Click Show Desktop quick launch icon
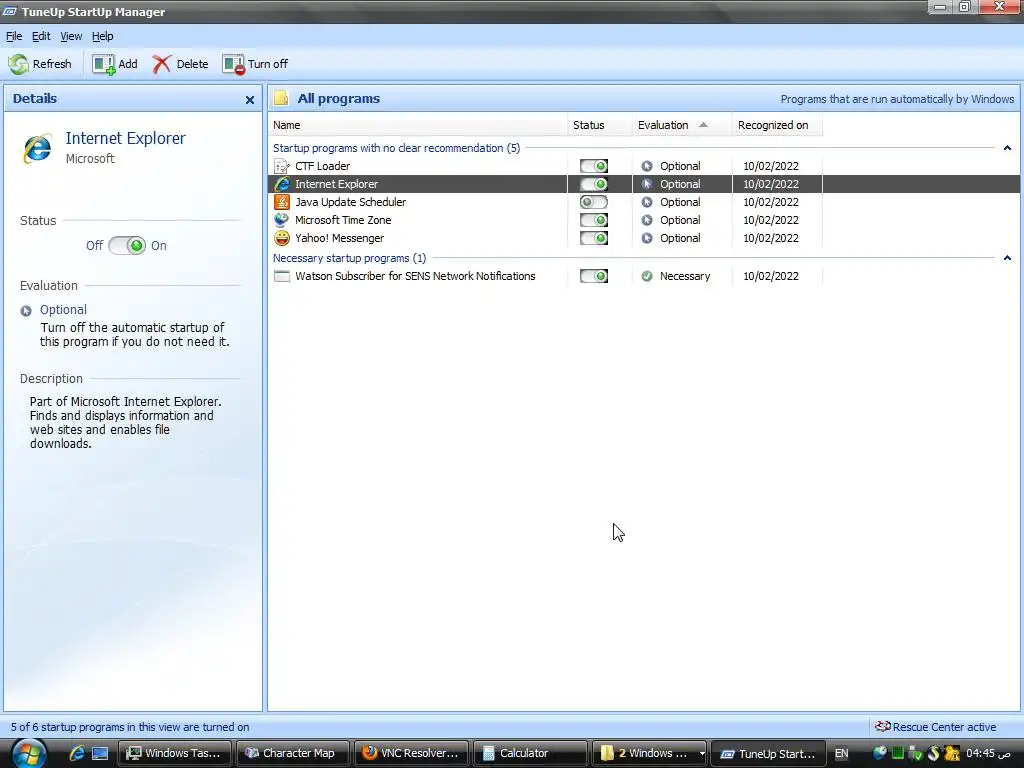 (x=100, y=753)
